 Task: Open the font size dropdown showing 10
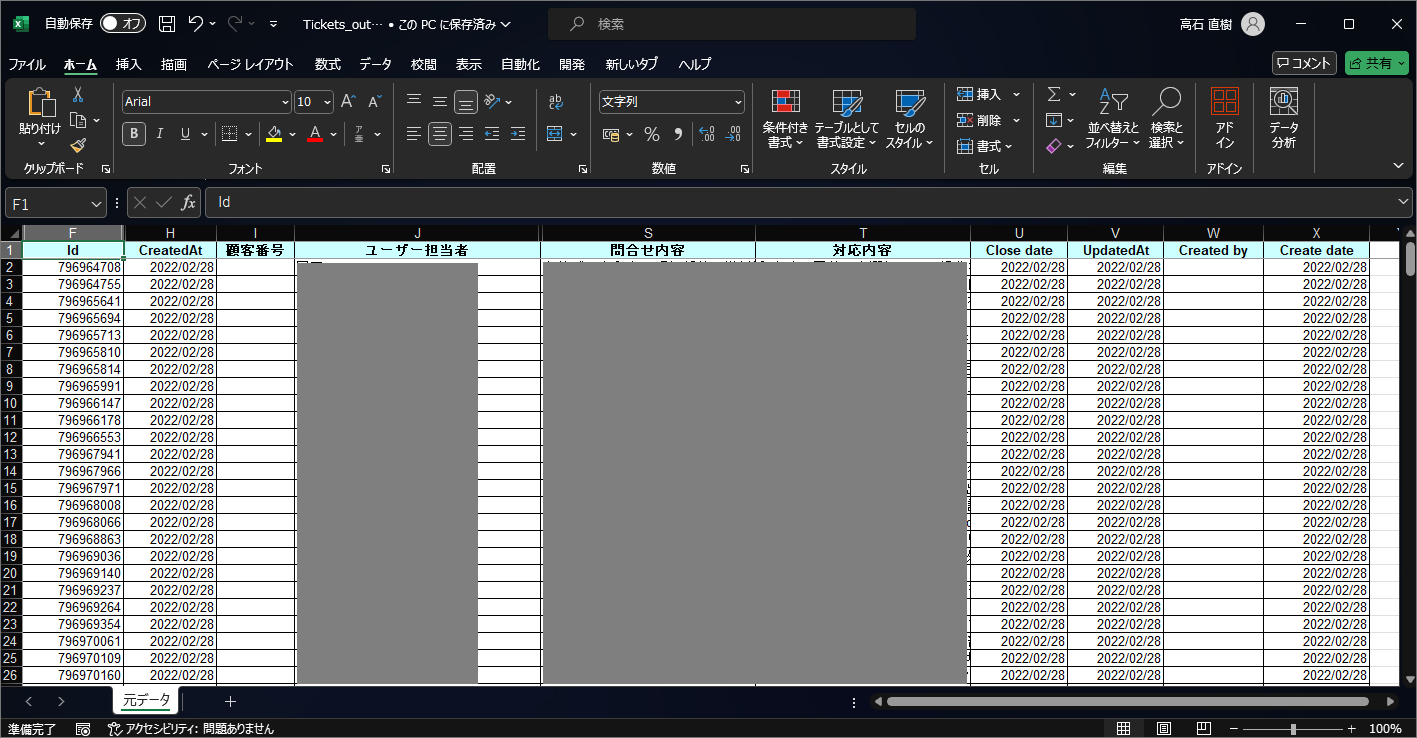327,102
